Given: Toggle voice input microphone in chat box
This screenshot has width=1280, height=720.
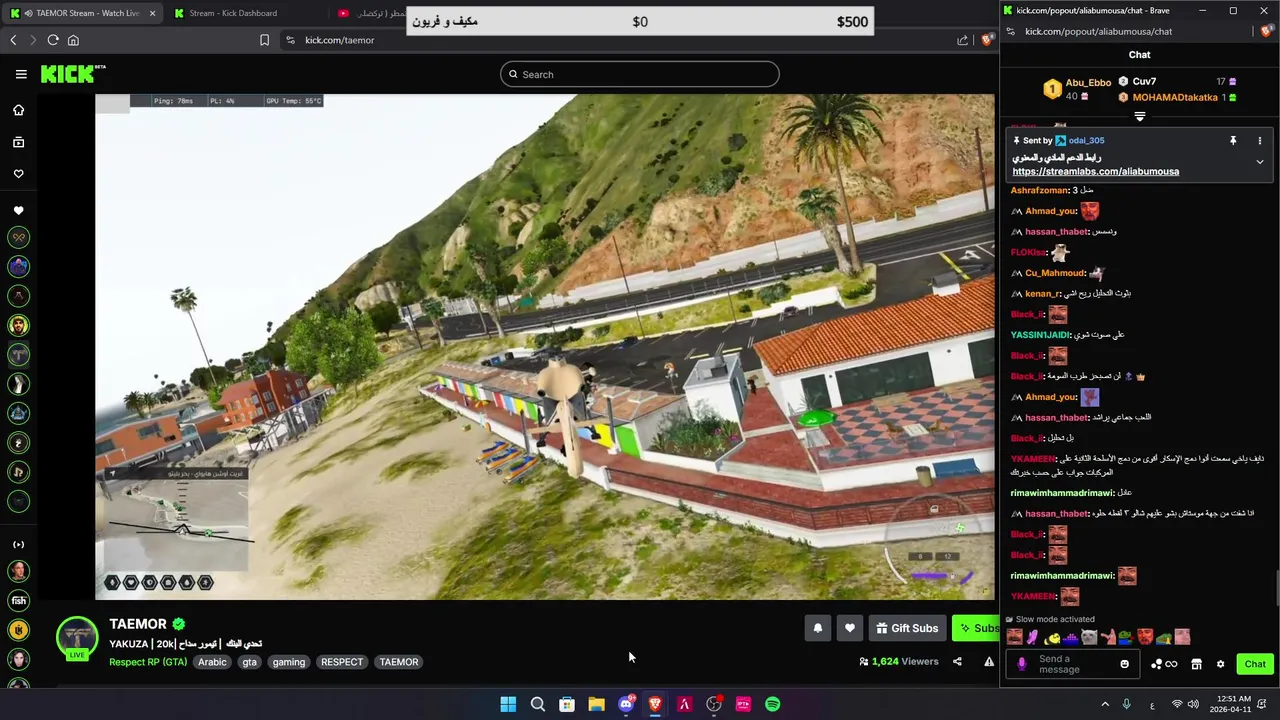Looking at the screenshot, I should 1021,664.
